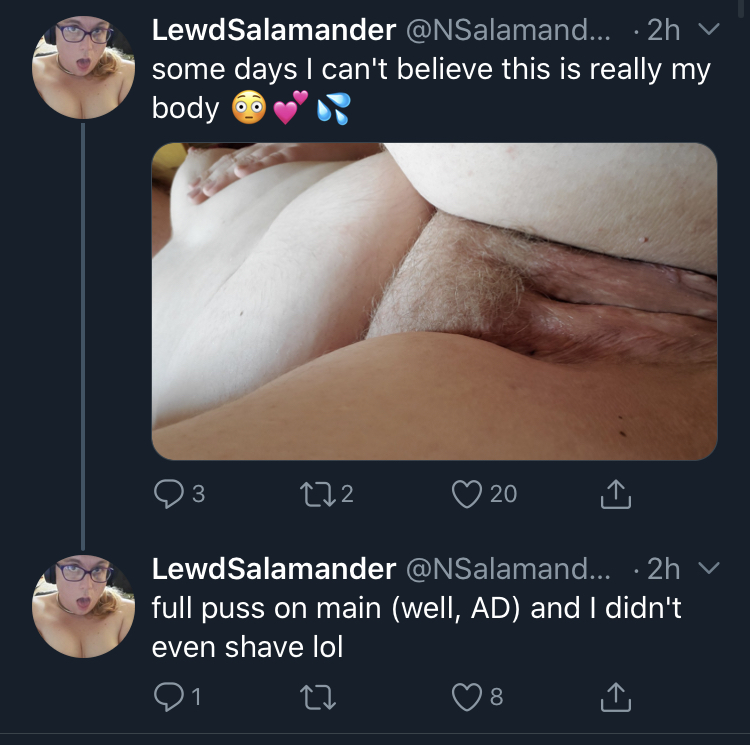Open the @NSalamand... handle on second tweet

[x=508, y=569]
